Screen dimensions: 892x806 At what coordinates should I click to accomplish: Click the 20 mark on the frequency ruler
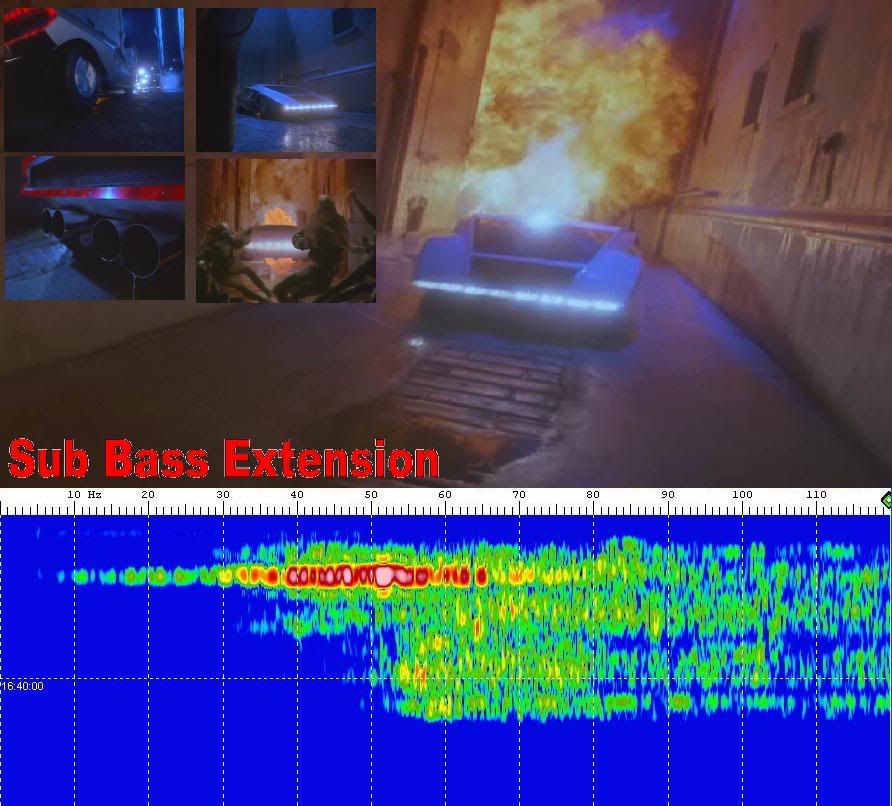click(x=148, y=495)
